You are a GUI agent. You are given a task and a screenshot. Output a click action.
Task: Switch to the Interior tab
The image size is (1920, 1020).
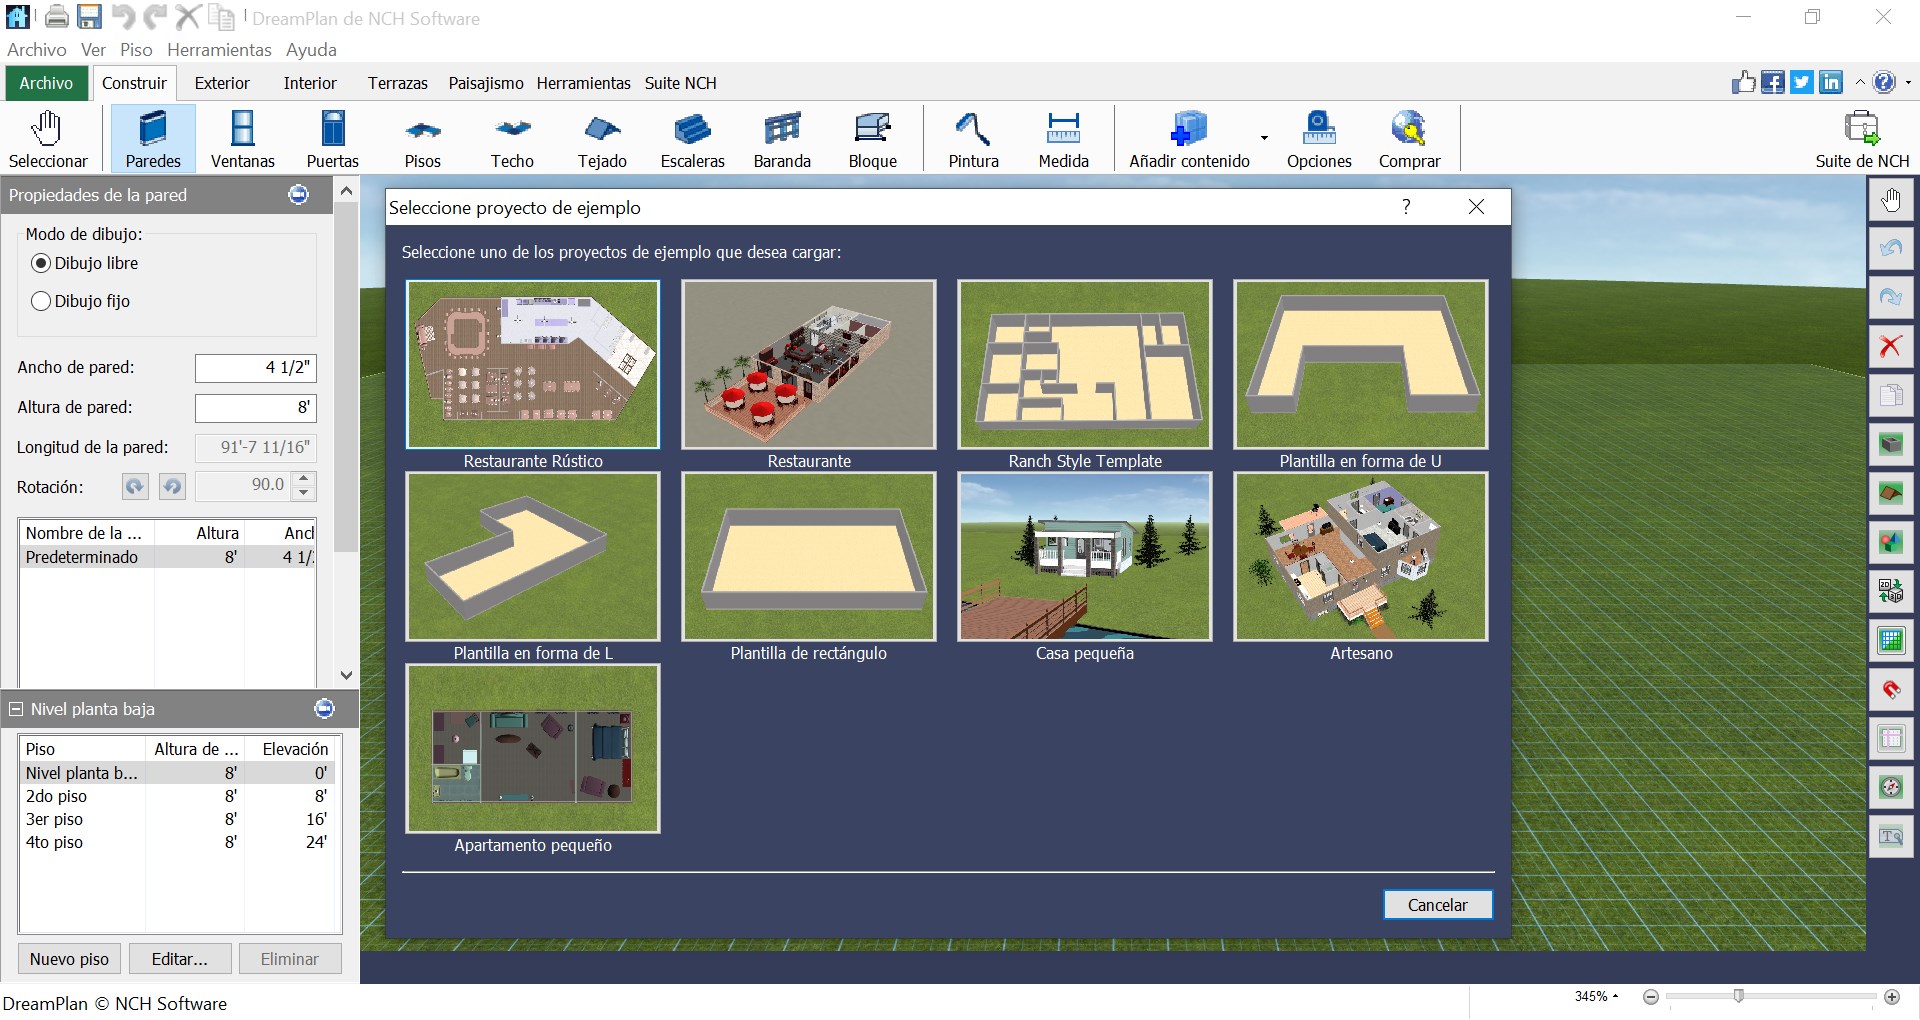(310, 83)
